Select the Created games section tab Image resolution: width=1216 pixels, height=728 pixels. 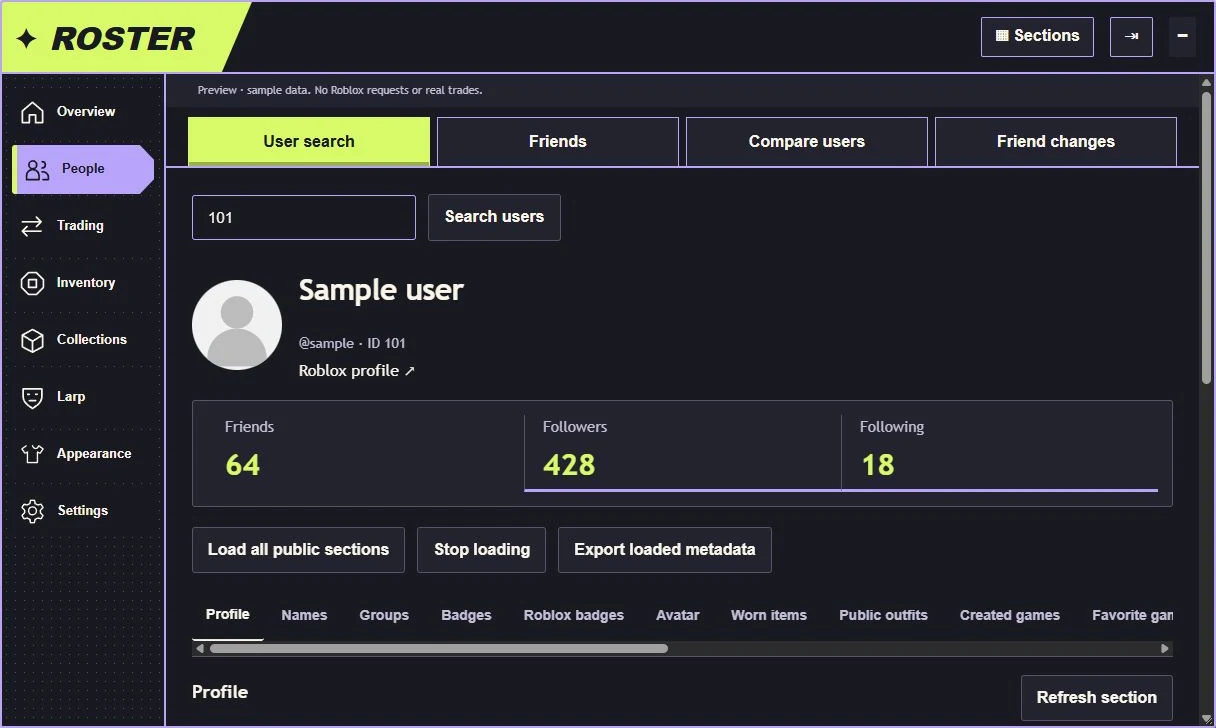pyautogui.click(x=1010, y=615)
